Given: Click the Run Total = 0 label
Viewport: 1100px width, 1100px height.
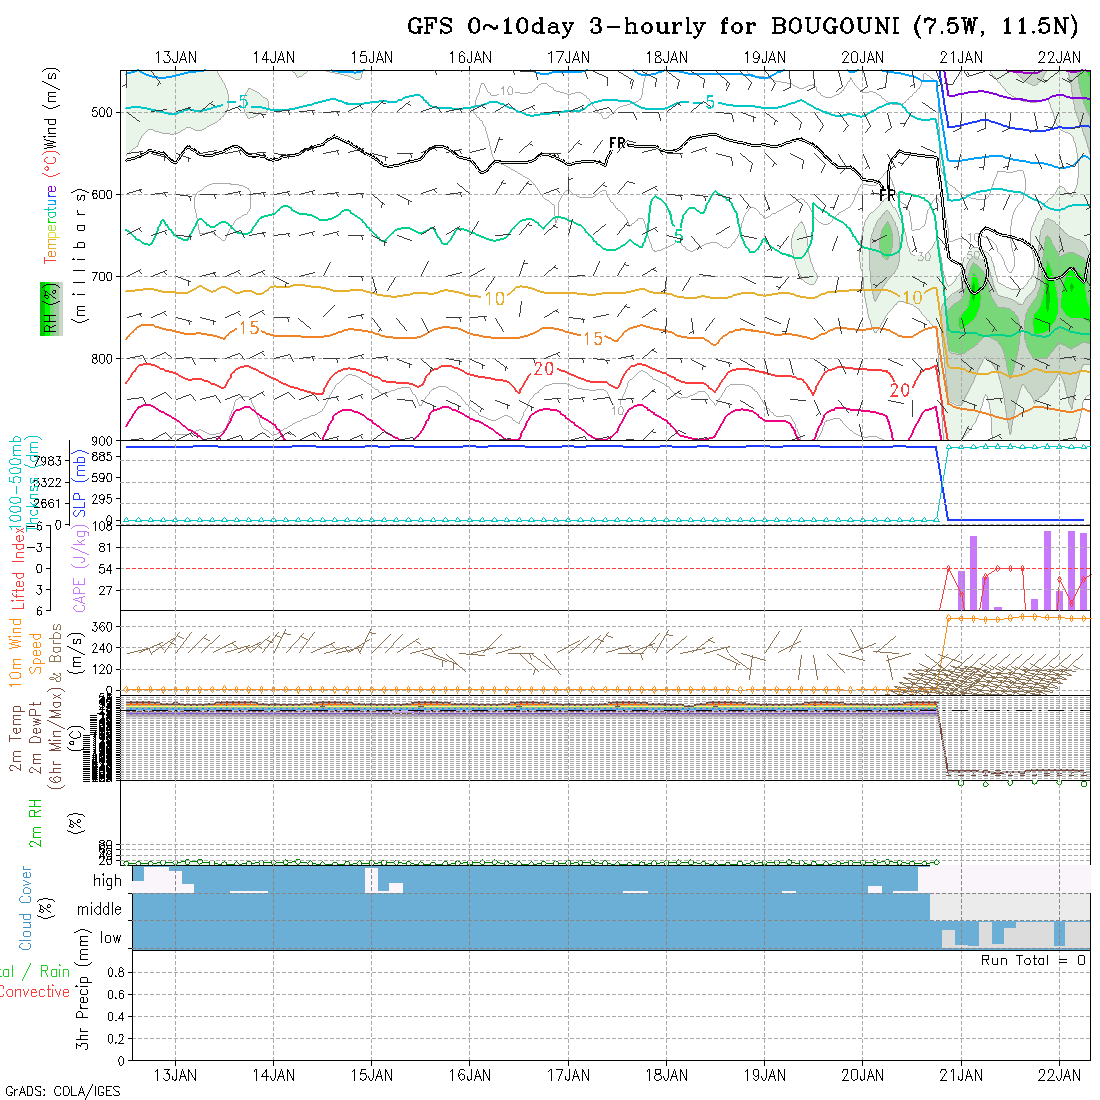Looking at the screenshot, I should coord(1033,960).
